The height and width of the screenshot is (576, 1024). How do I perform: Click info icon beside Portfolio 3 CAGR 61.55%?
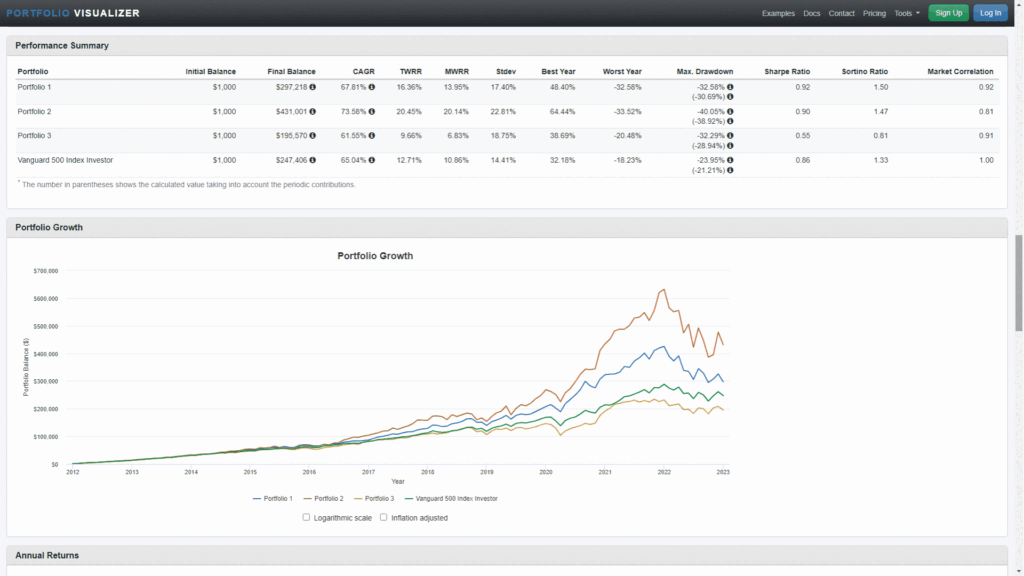372,136
